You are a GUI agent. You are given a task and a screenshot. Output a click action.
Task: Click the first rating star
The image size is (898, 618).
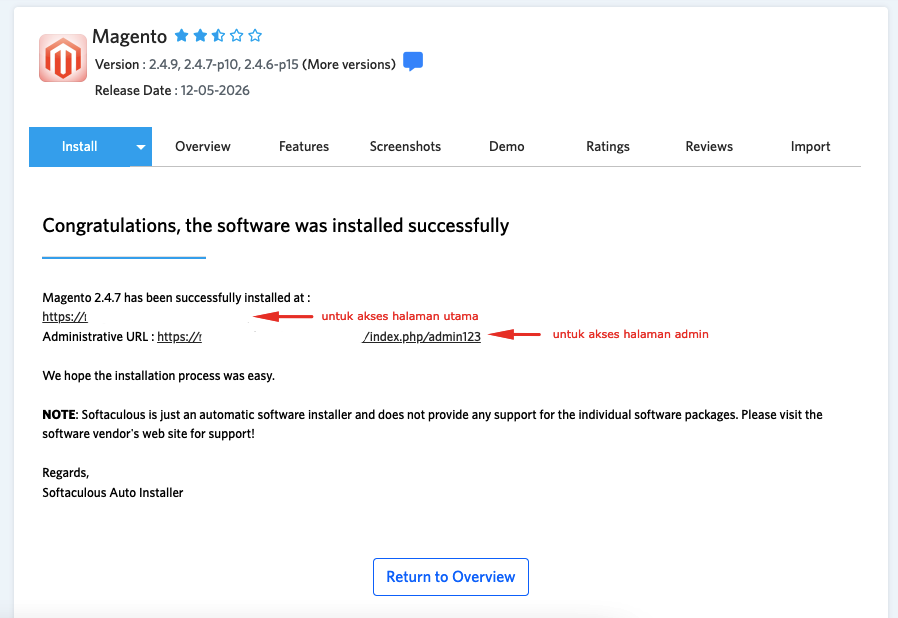182,36
